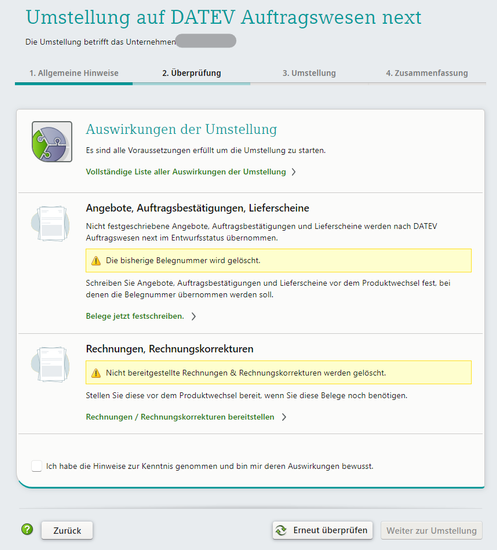Select the '3. Umstellung' step tab
The image size is (497, 550).
pyautogui.click(x=309, y=73)
